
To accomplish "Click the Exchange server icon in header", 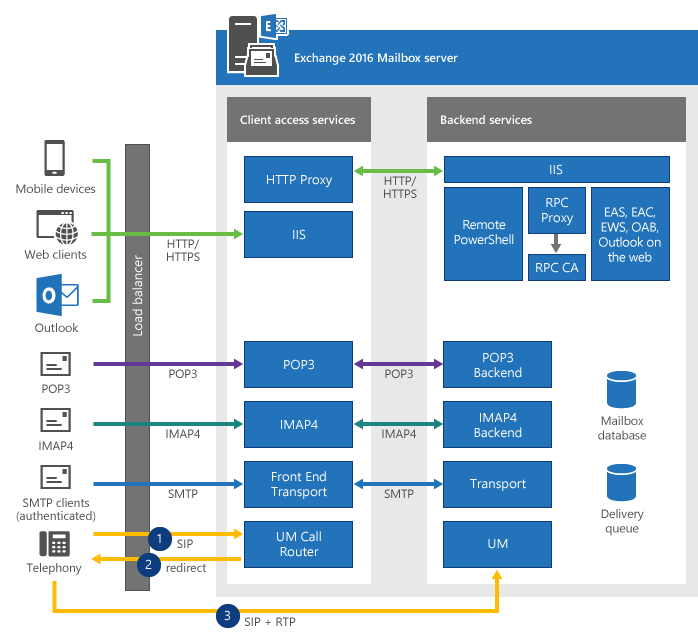I will point(255,43).
